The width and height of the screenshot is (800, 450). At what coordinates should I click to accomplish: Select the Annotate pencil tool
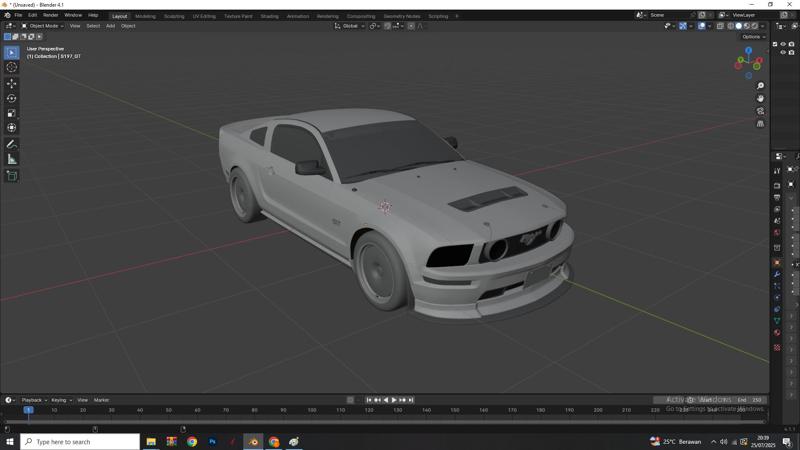[12, 144]
